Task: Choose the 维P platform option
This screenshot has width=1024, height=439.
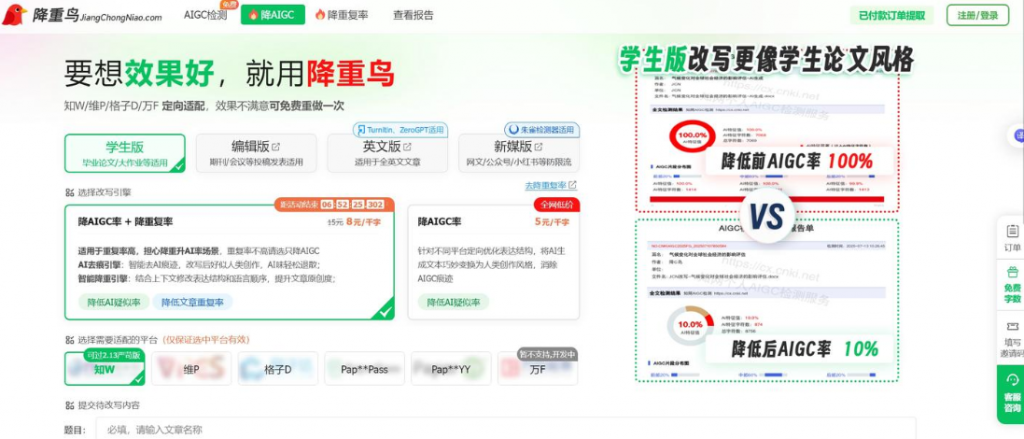Action: click(x=191, y=369)
